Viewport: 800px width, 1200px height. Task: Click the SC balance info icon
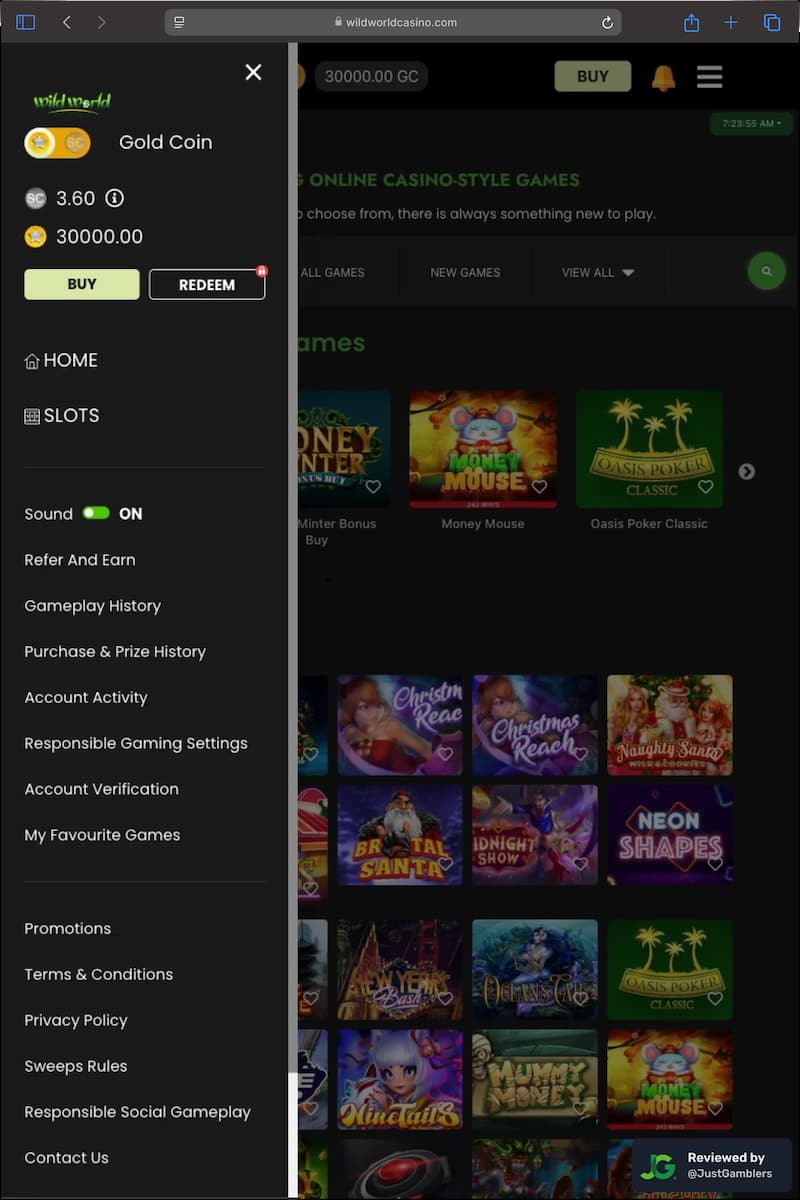(114, 198)
